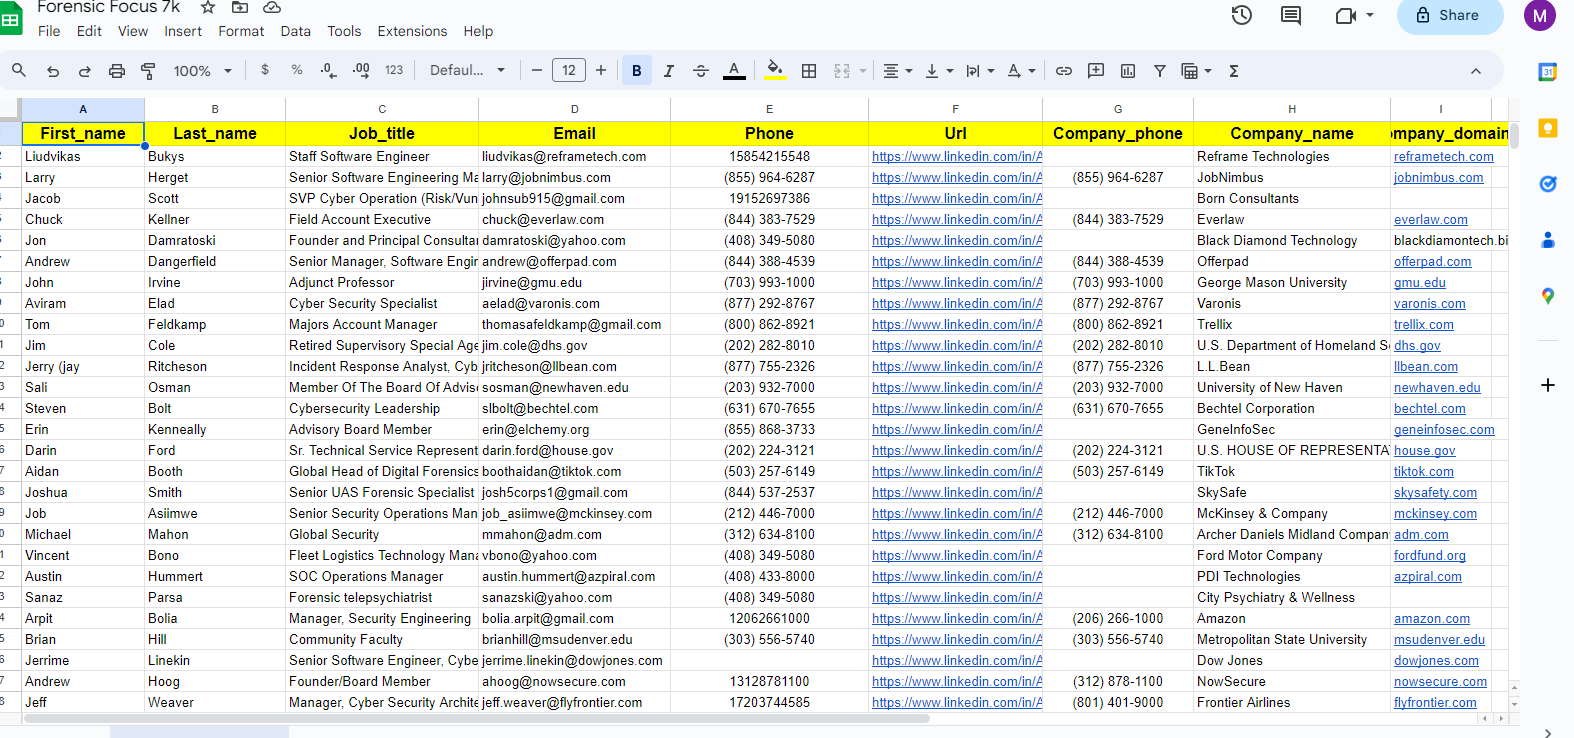Open Google Keep side panel icon

coord(1548,128)
